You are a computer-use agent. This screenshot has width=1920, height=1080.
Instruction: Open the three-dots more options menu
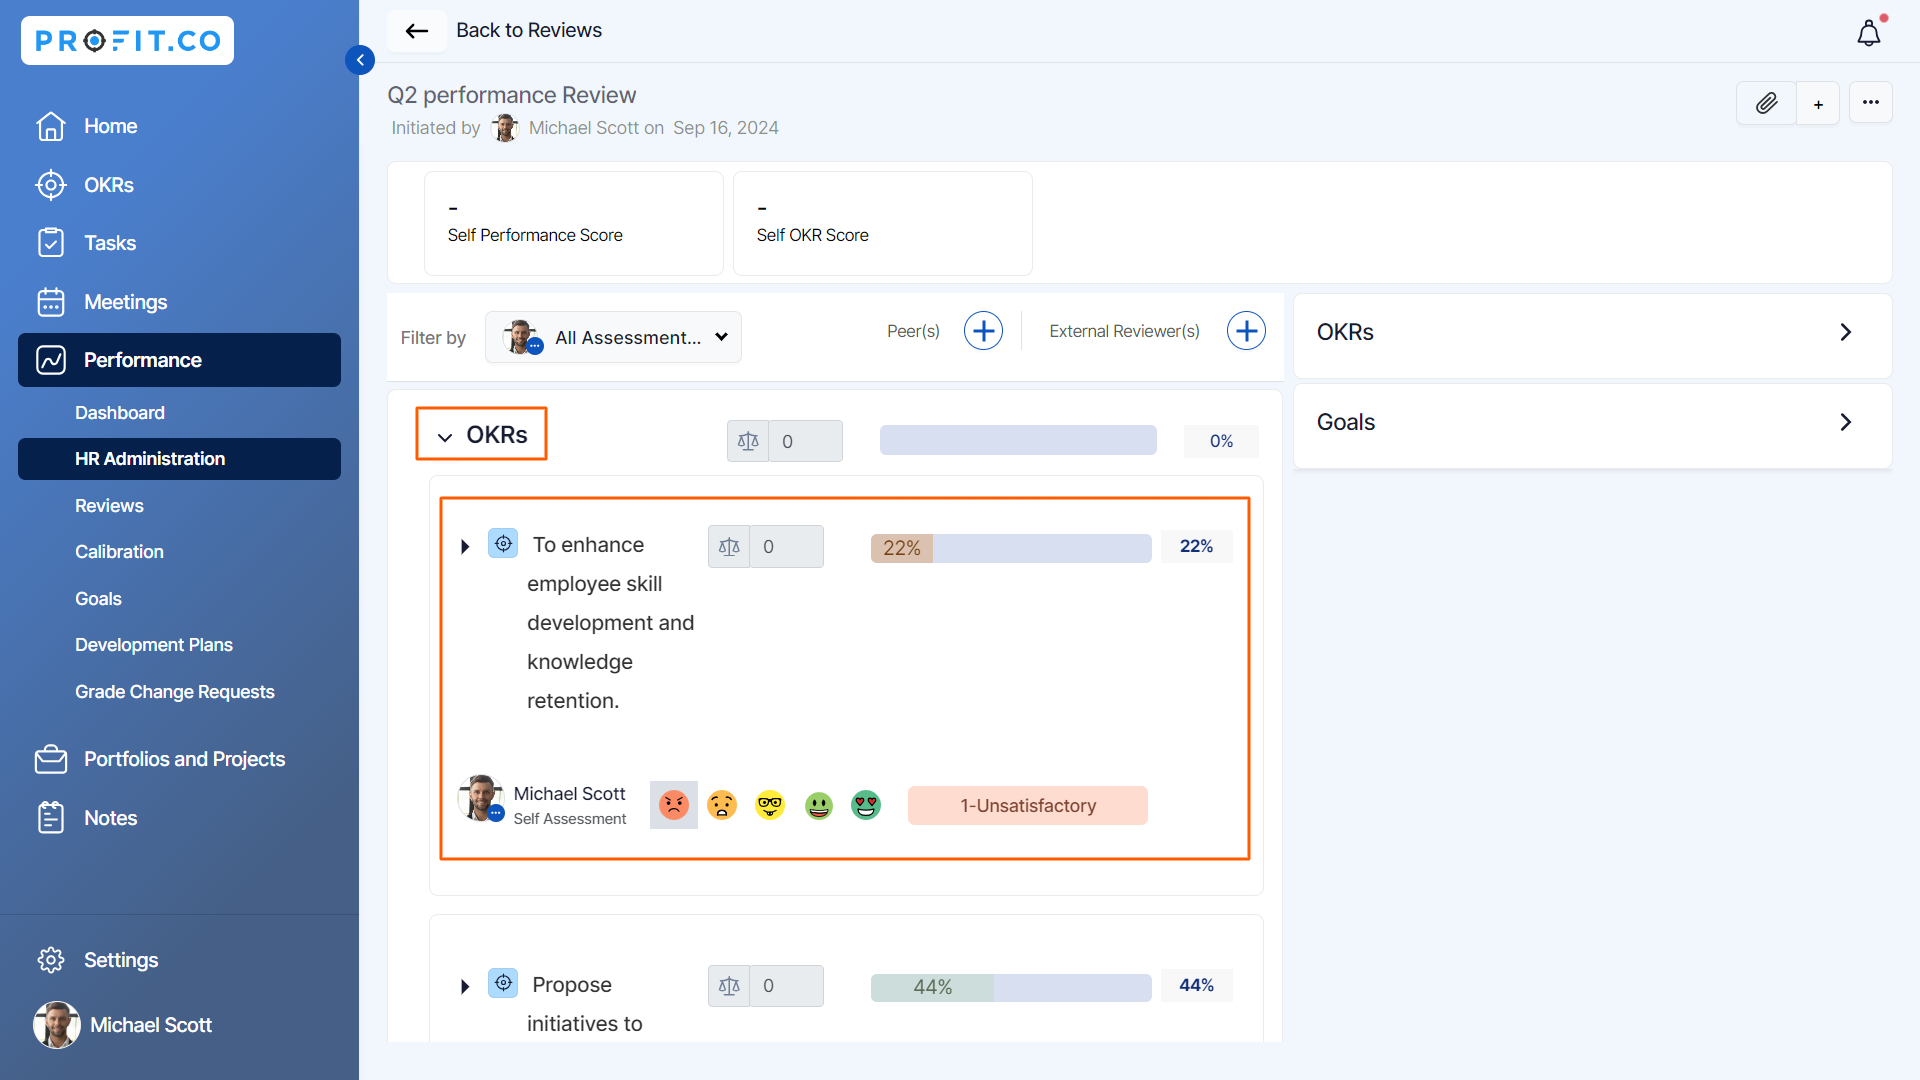pos(1870,103)
